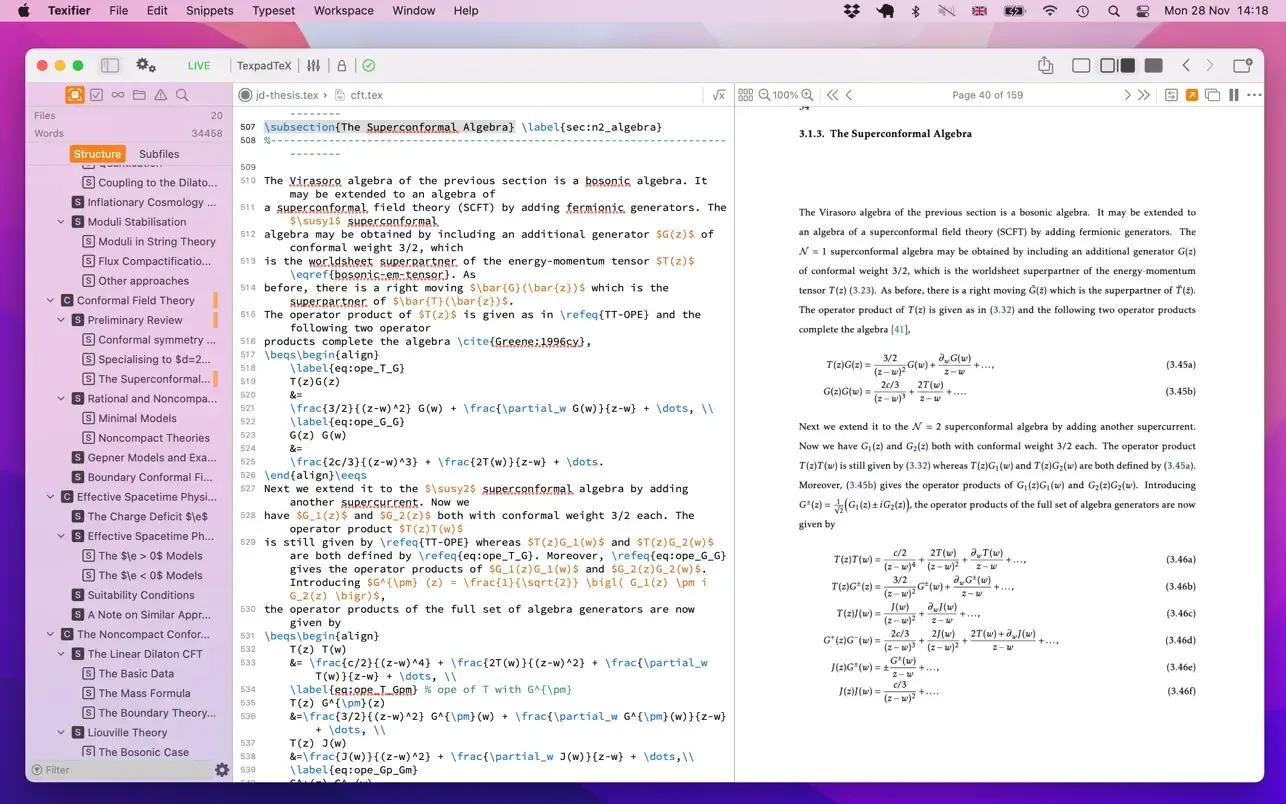
Task: Open the typeset settings gears icon
Action: [146, 64]
